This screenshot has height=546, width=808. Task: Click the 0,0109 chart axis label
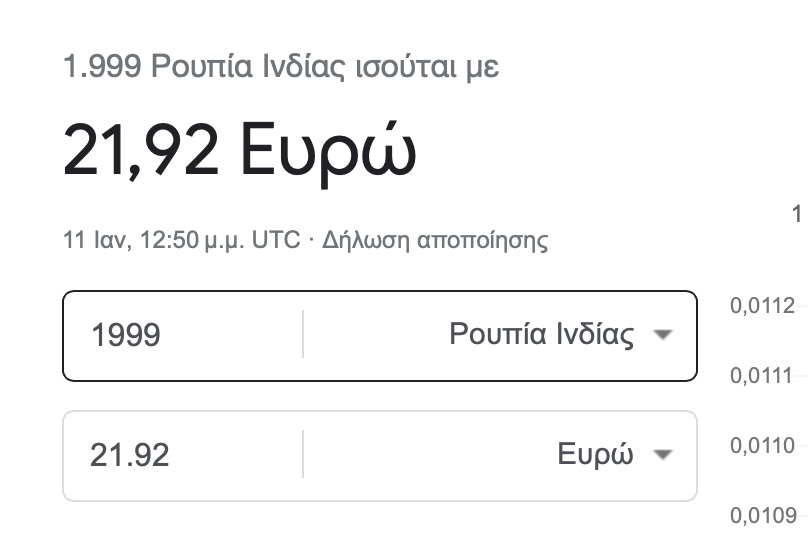[x=763, y=515]
